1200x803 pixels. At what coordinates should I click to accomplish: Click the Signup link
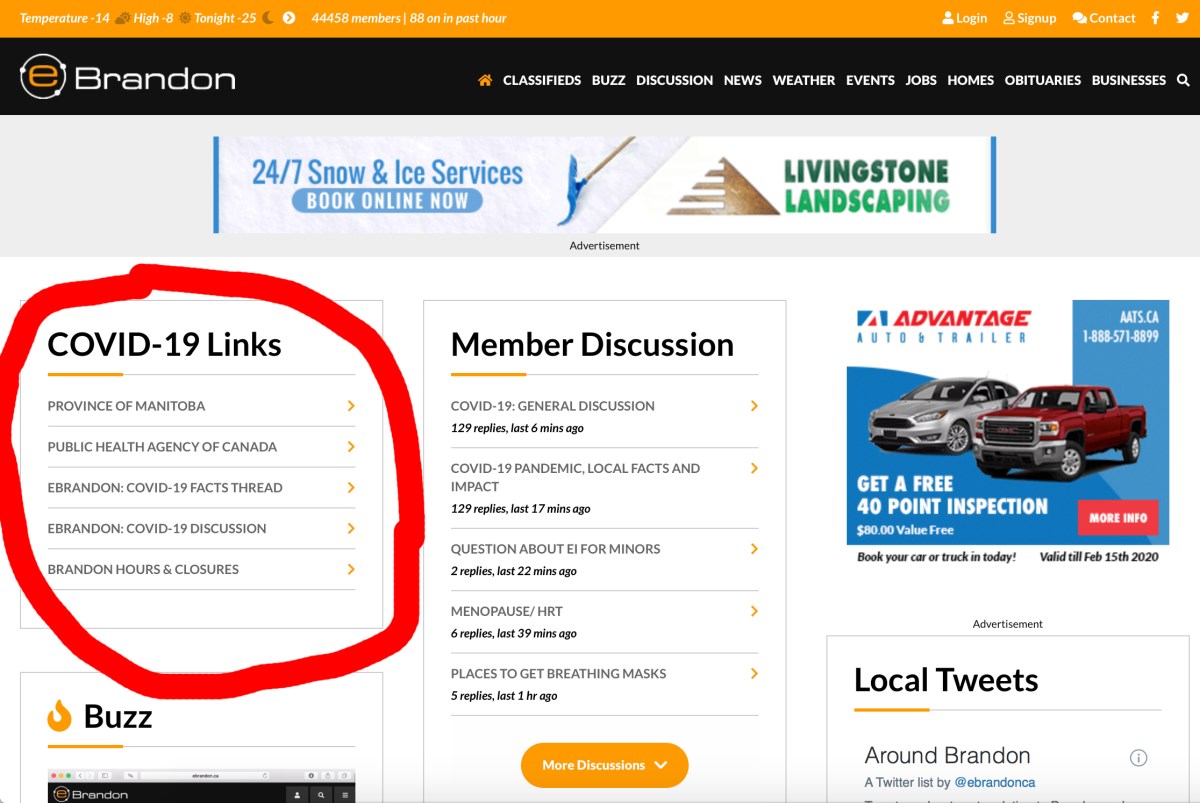[1030, 18]
